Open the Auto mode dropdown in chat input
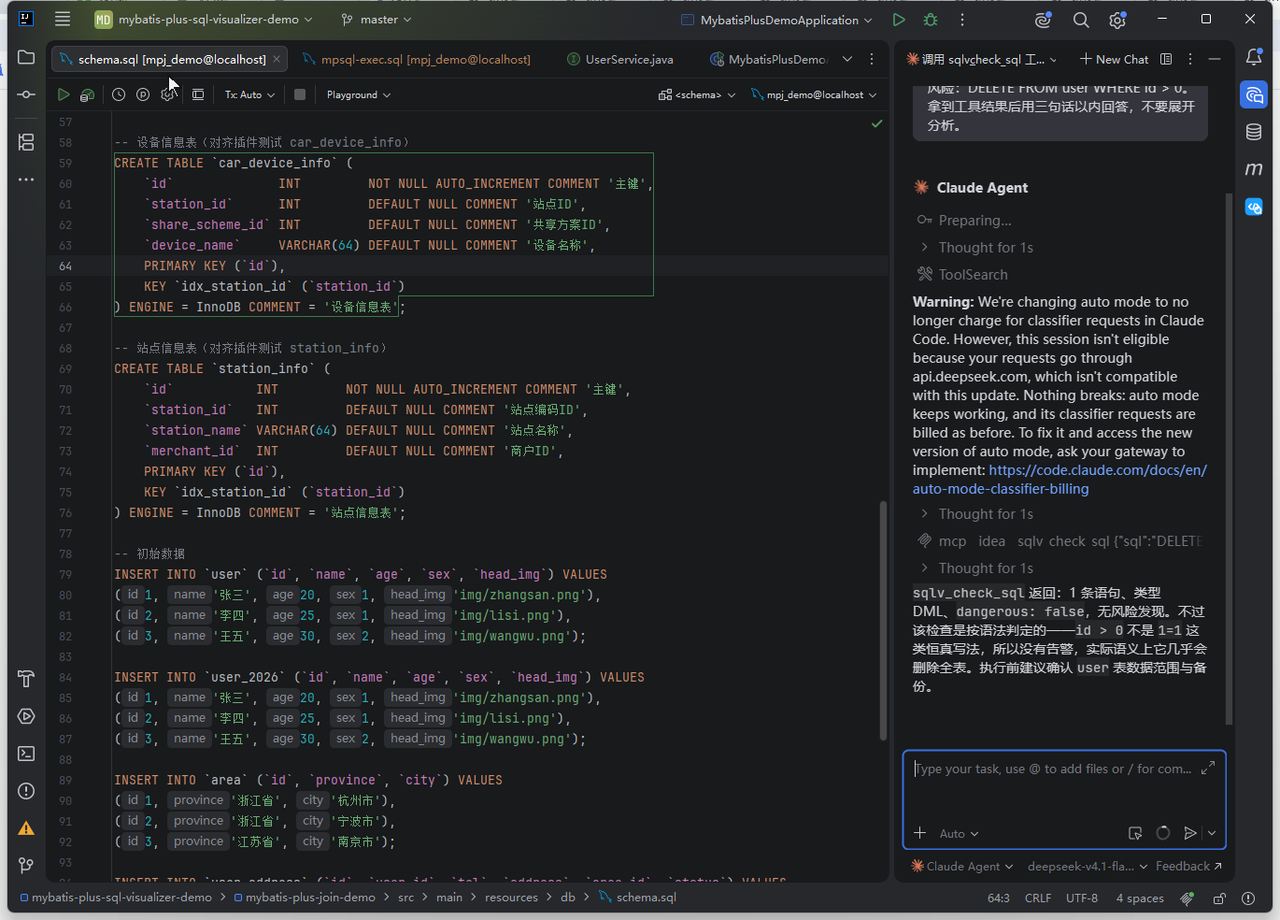Viewport: 1280px width, 920px height. coord(959,833)
